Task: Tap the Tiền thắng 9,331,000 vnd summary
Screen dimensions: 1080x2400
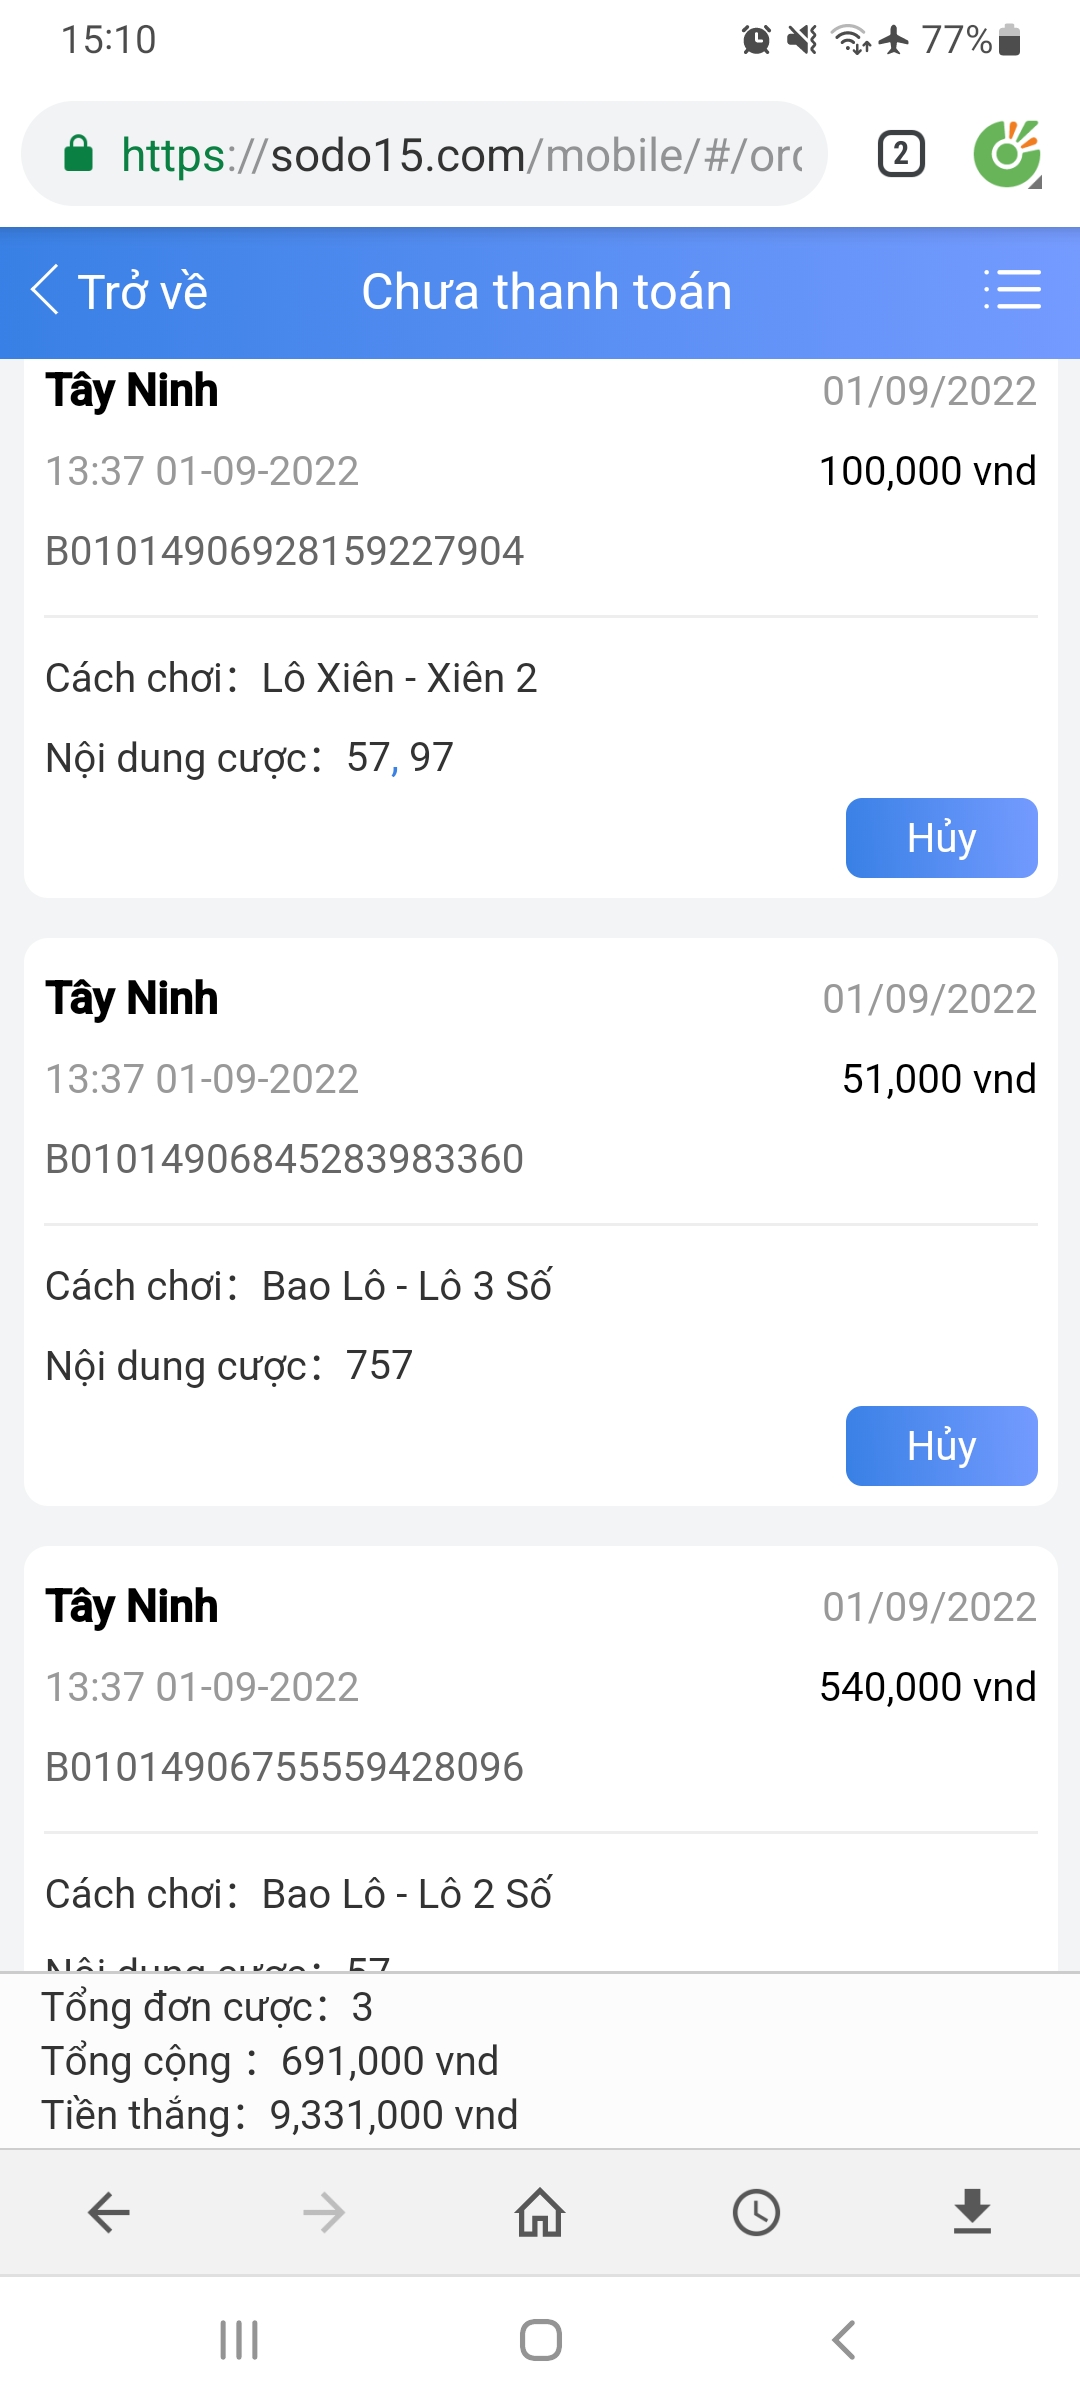Action: [x=280, y=2115]
